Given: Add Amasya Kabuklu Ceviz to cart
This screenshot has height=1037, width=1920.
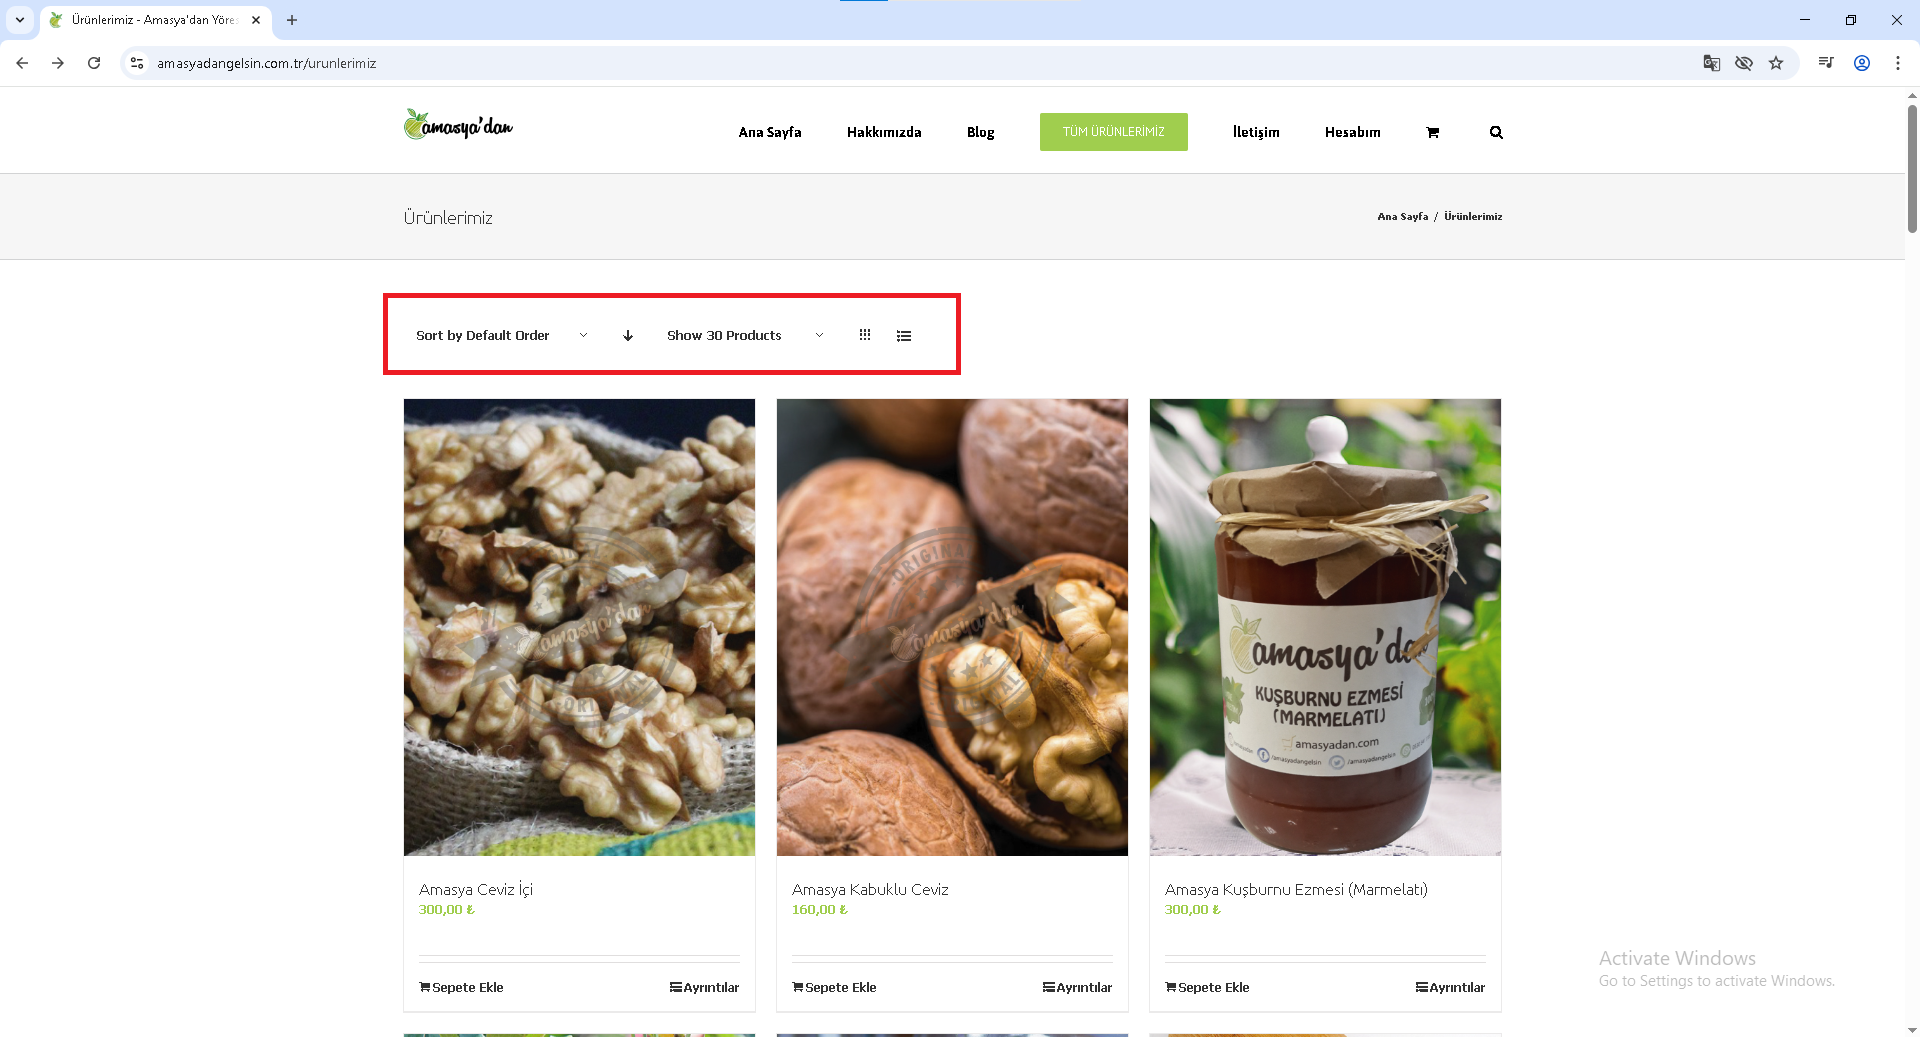Looking at the screenshot, I should point(834,988).
